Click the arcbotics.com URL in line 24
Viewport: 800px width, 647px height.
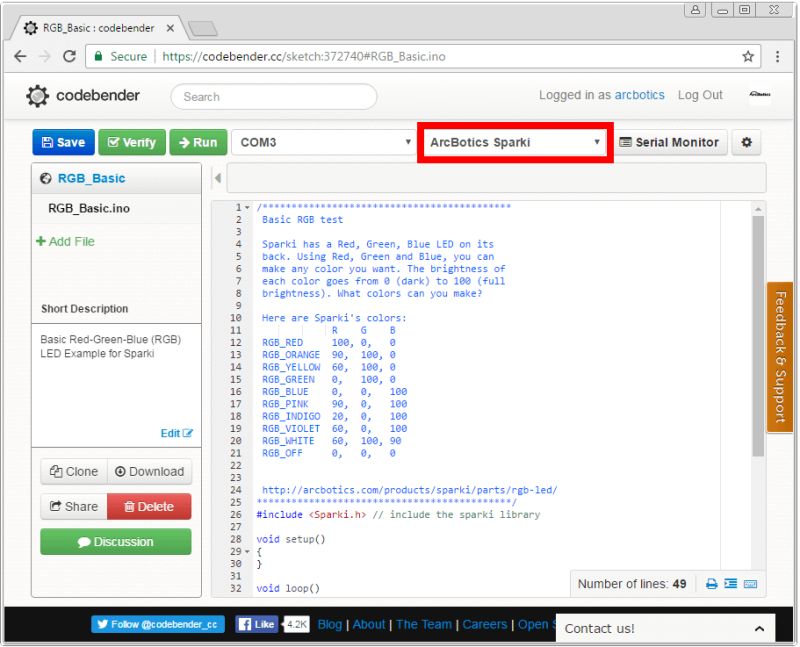[x=409, y=490]
